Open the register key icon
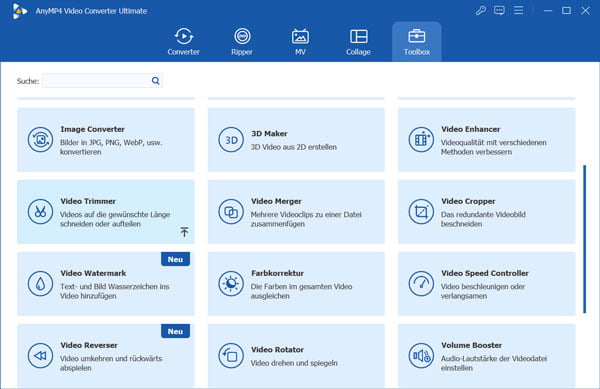This screenshot has width=600, height=389. point(481,11)
